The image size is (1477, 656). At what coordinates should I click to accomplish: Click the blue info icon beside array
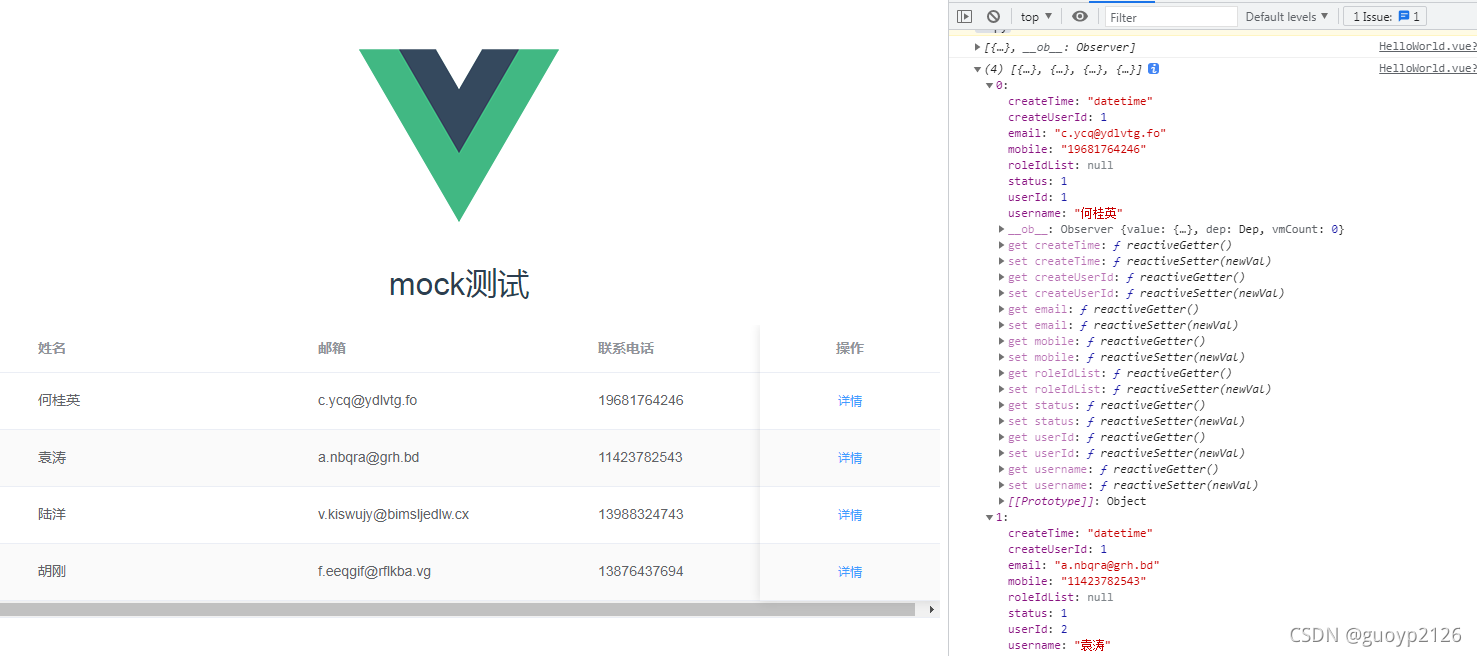tap(1153, 69)
